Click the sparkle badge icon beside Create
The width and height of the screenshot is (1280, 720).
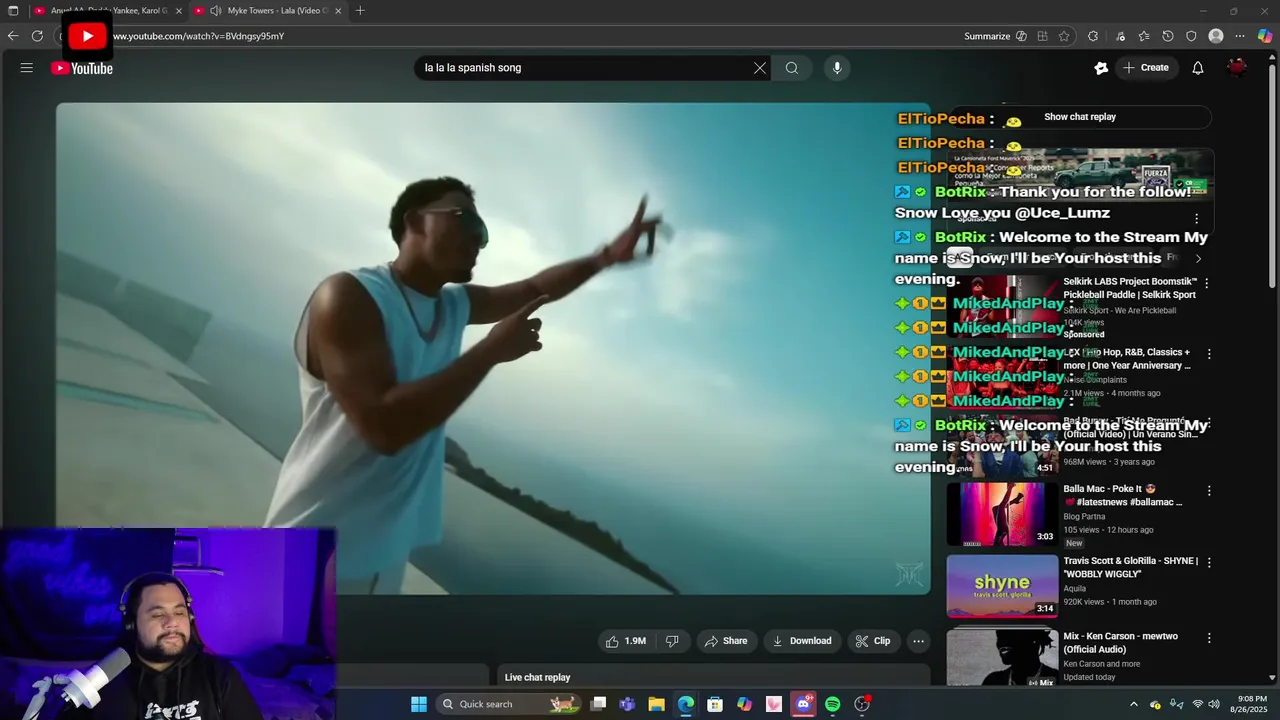coord(1101,68)
